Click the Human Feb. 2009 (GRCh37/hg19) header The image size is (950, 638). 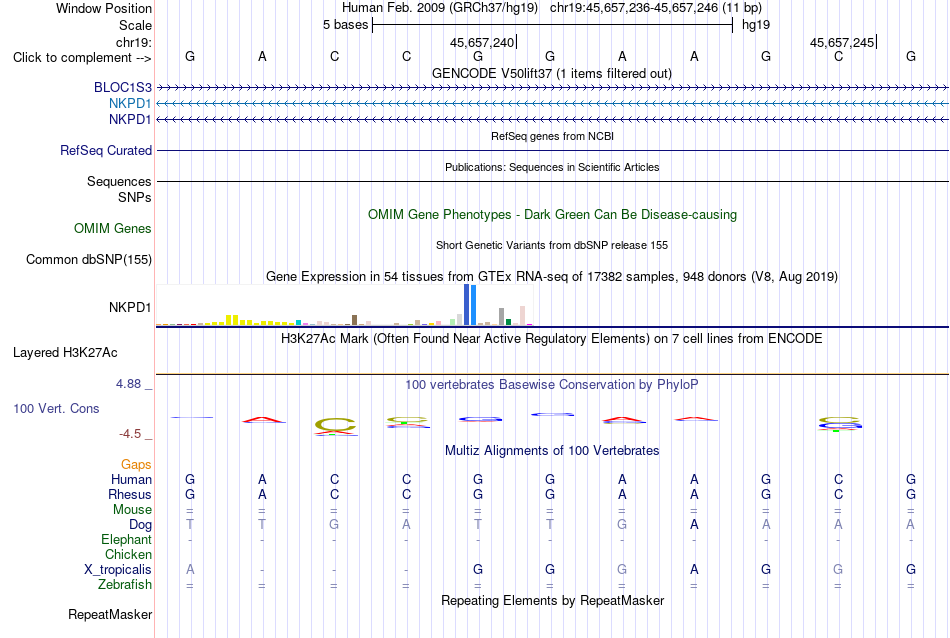pyautogui.click(x=439, y=8)
